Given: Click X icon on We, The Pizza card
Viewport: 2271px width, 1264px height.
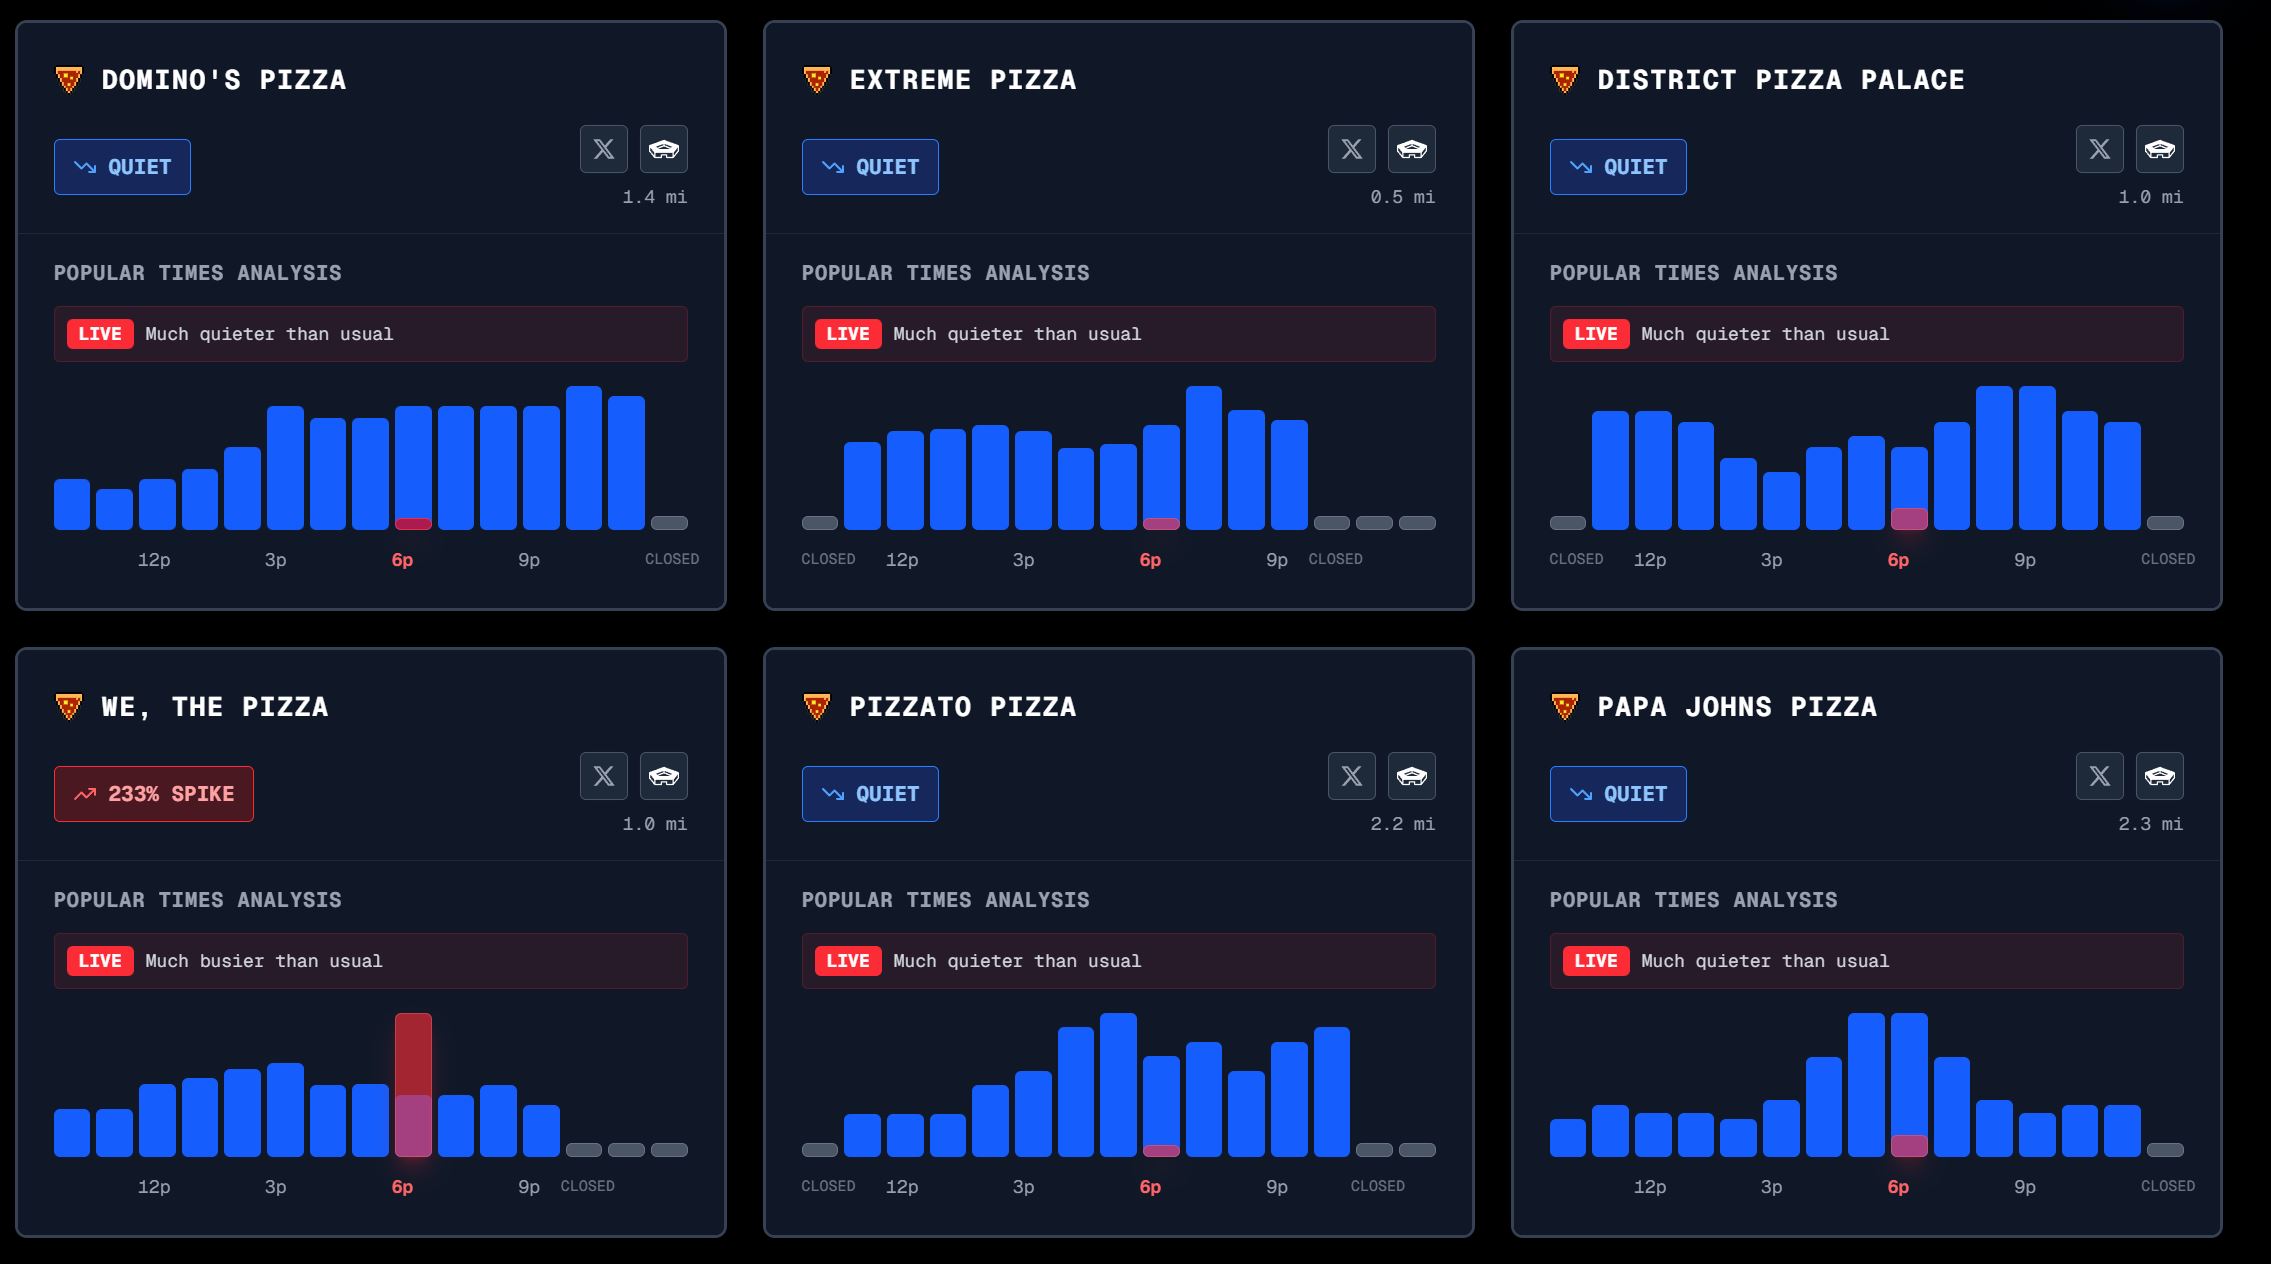Looking at the screenshot, I should click(603, 776).
